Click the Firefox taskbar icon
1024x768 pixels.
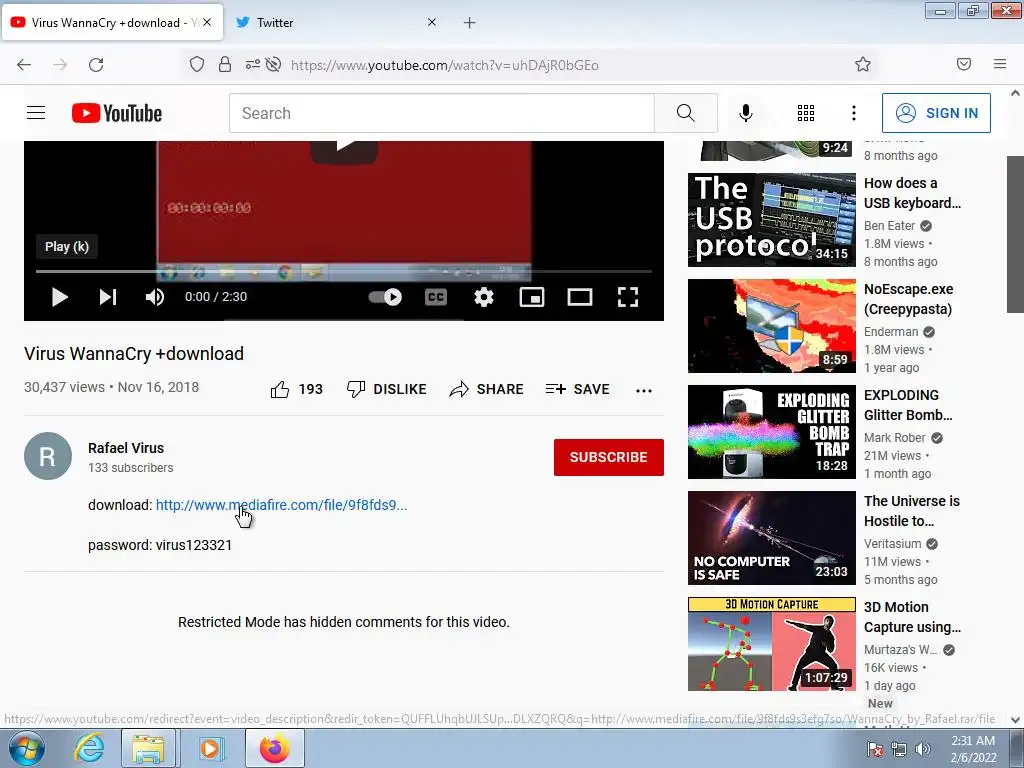tap(274, 748)
